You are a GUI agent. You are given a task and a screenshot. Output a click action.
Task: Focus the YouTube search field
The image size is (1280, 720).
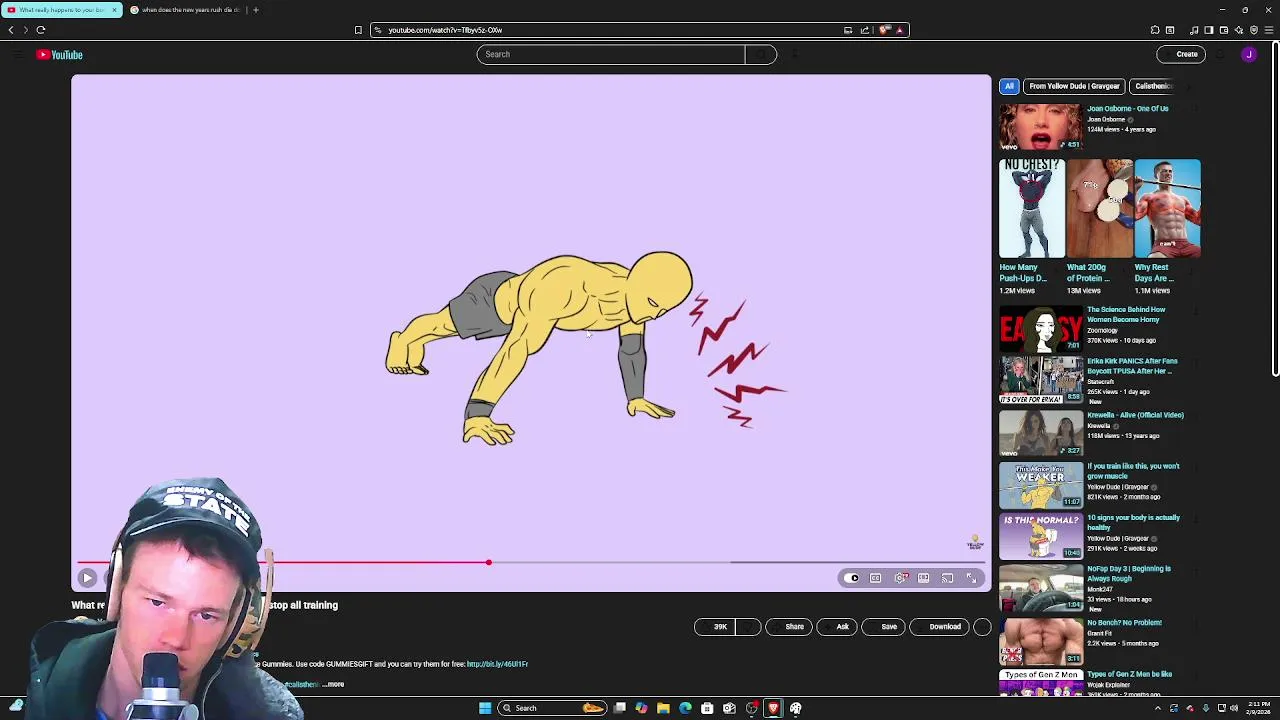pos(611,54)
